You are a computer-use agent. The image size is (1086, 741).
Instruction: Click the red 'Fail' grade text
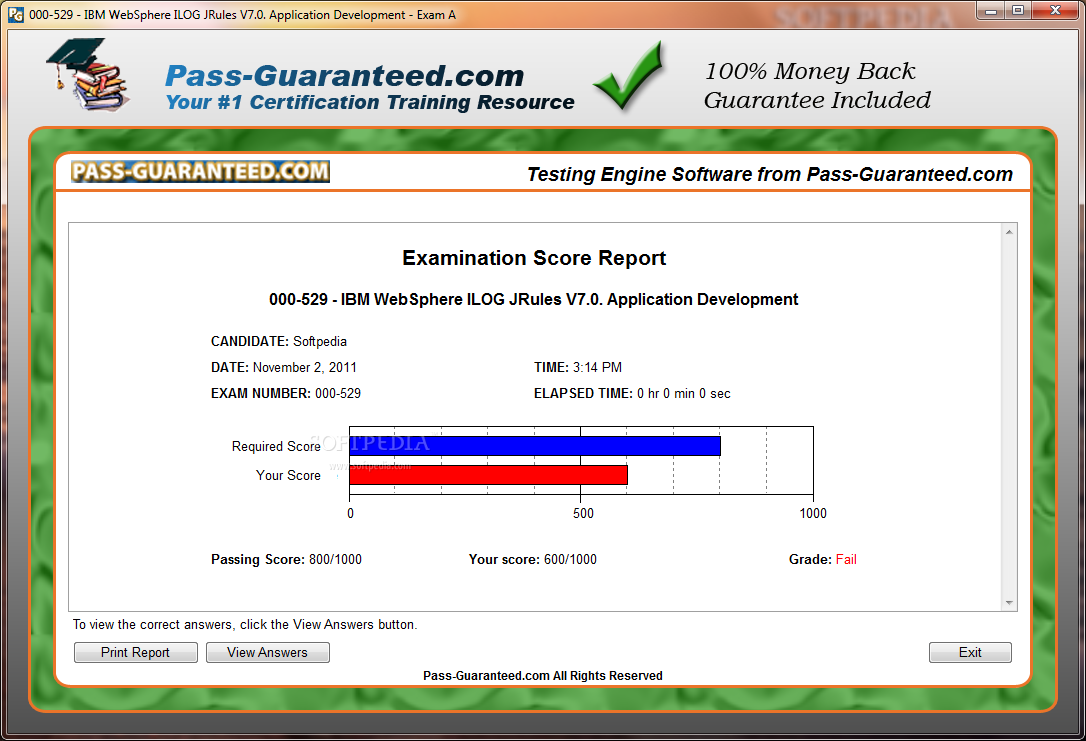click(x=846, y=560)
